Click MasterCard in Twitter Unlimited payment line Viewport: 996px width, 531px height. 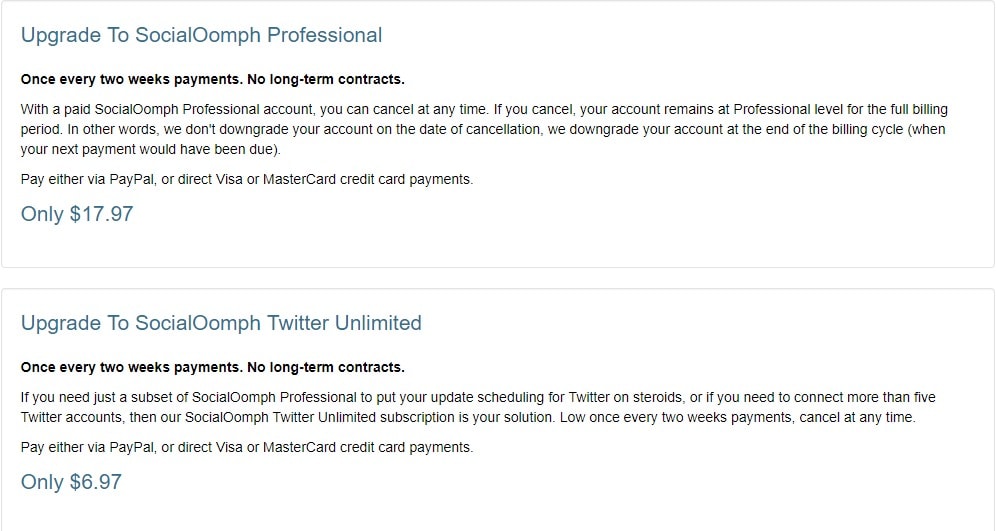(x=299, y=447)
